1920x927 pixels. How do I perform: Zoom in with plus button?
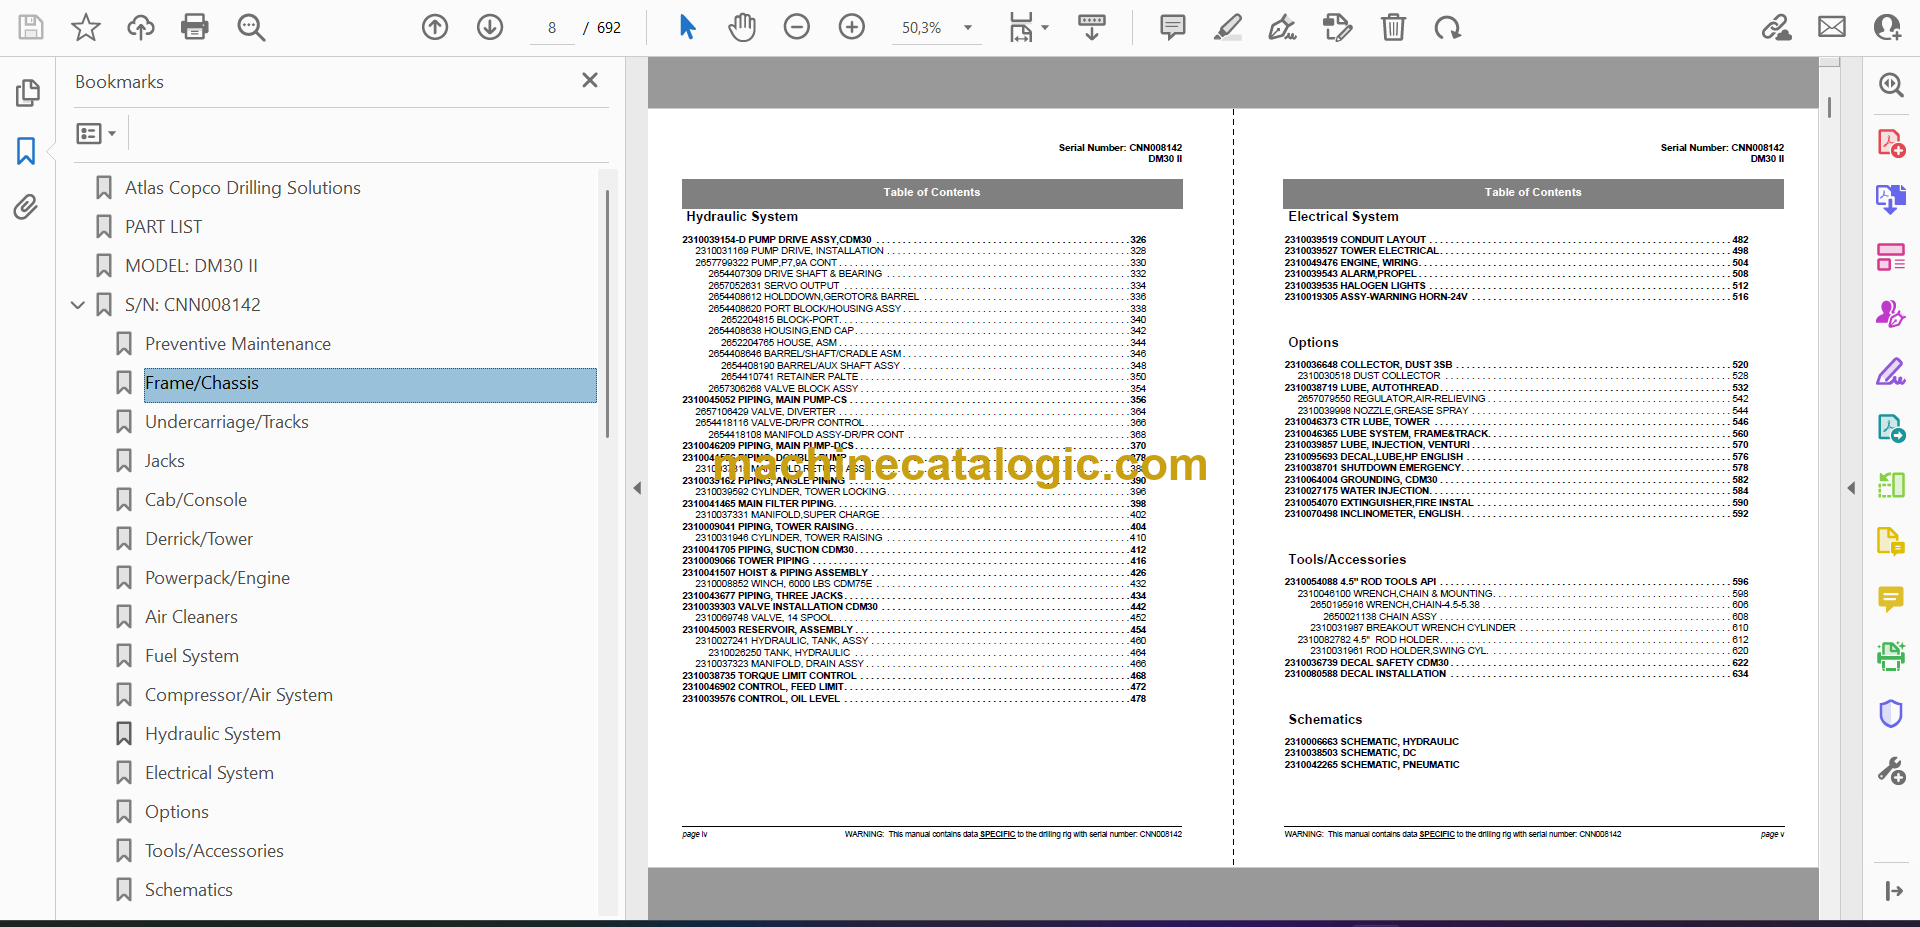point(852,27)
